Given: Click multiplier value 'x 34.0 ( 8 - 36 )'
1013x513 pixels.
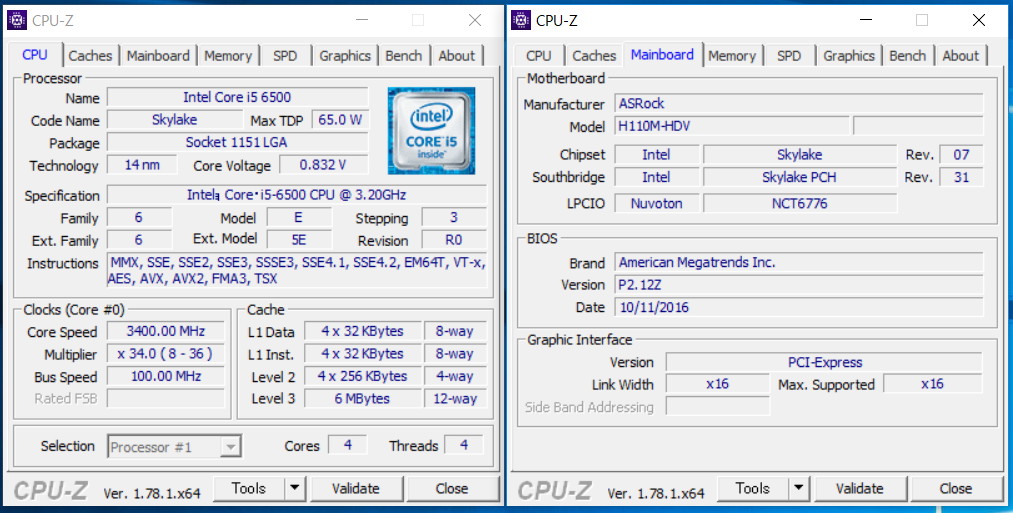Looking at the screenshot, I should click(x=166, y=354).
